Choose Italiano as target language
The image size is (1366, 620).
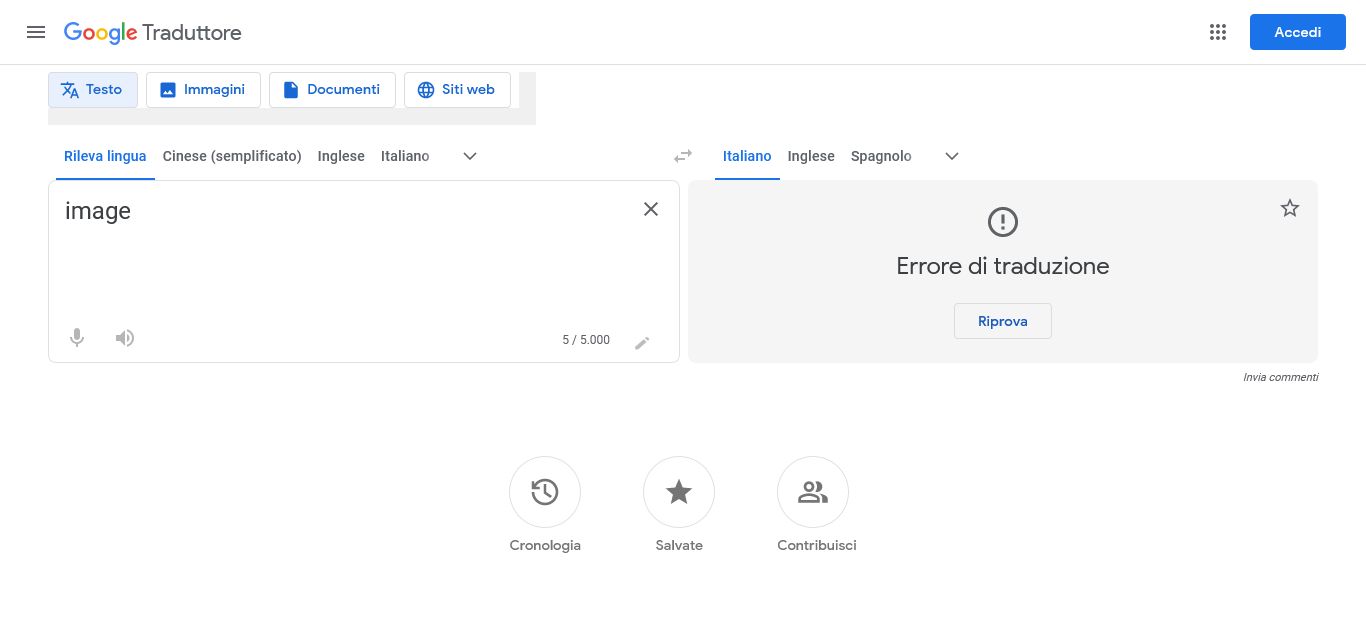click(747, 156)
